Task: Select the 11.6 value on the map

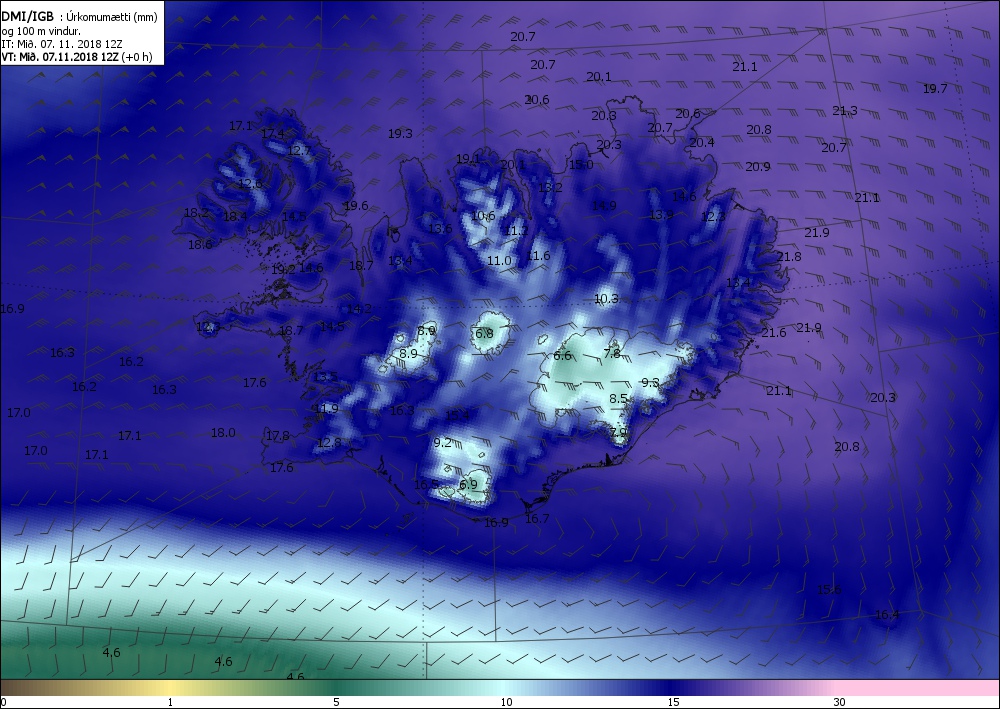Action: click(x=538, y=256)
